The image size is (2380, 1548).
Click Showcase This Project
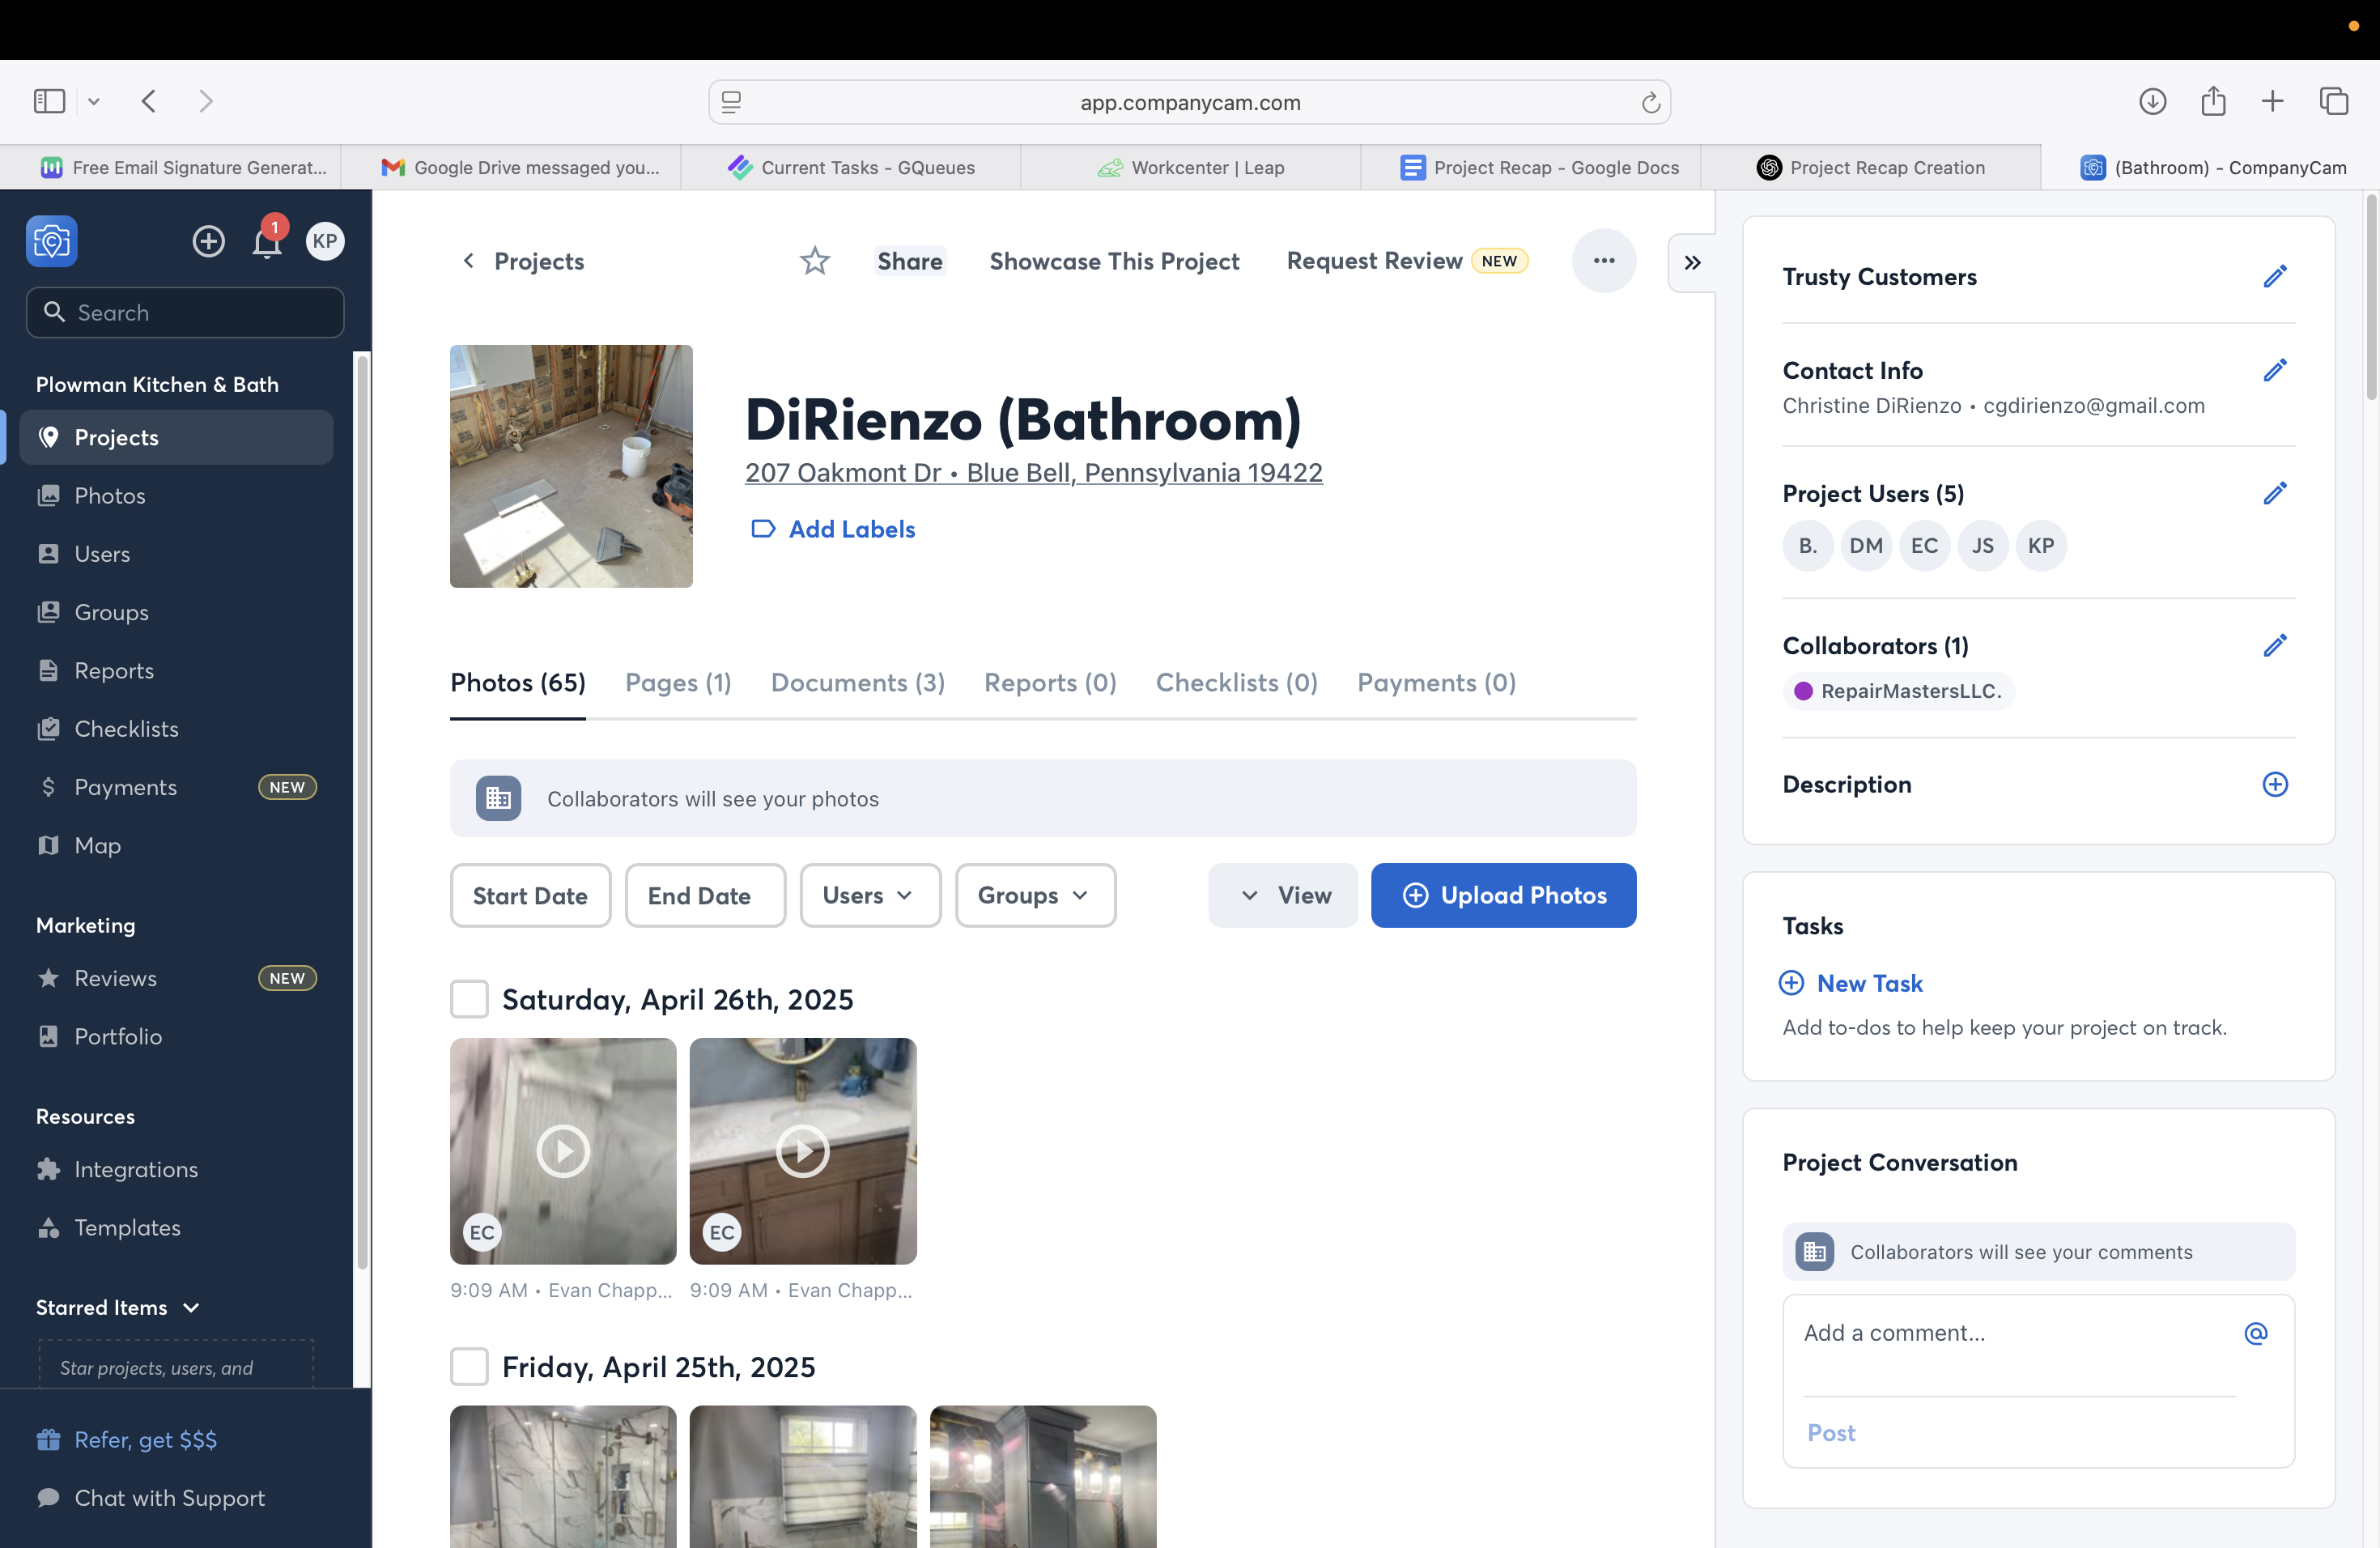coord(1114,261)
